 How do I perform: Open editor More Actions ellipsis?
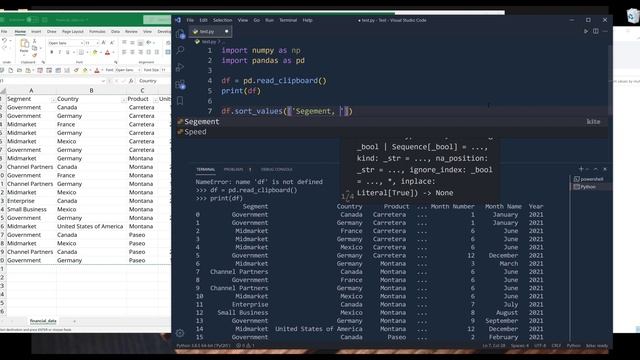point(605,31)
